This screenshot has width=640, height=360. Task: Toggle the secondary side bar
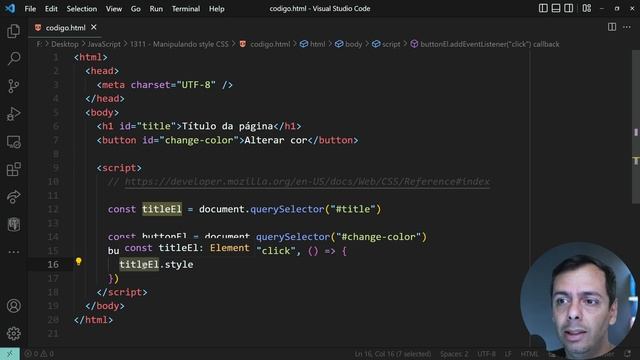(x=568, y=8)
